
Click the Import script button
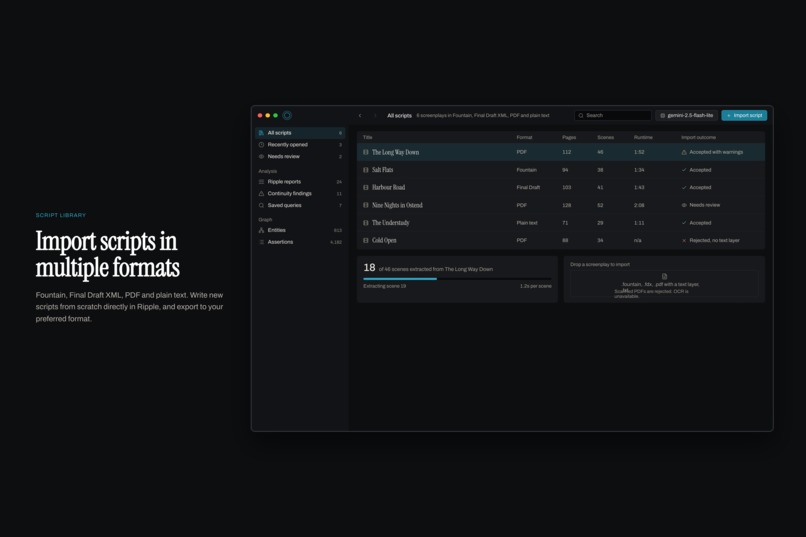tap(744, 116)
